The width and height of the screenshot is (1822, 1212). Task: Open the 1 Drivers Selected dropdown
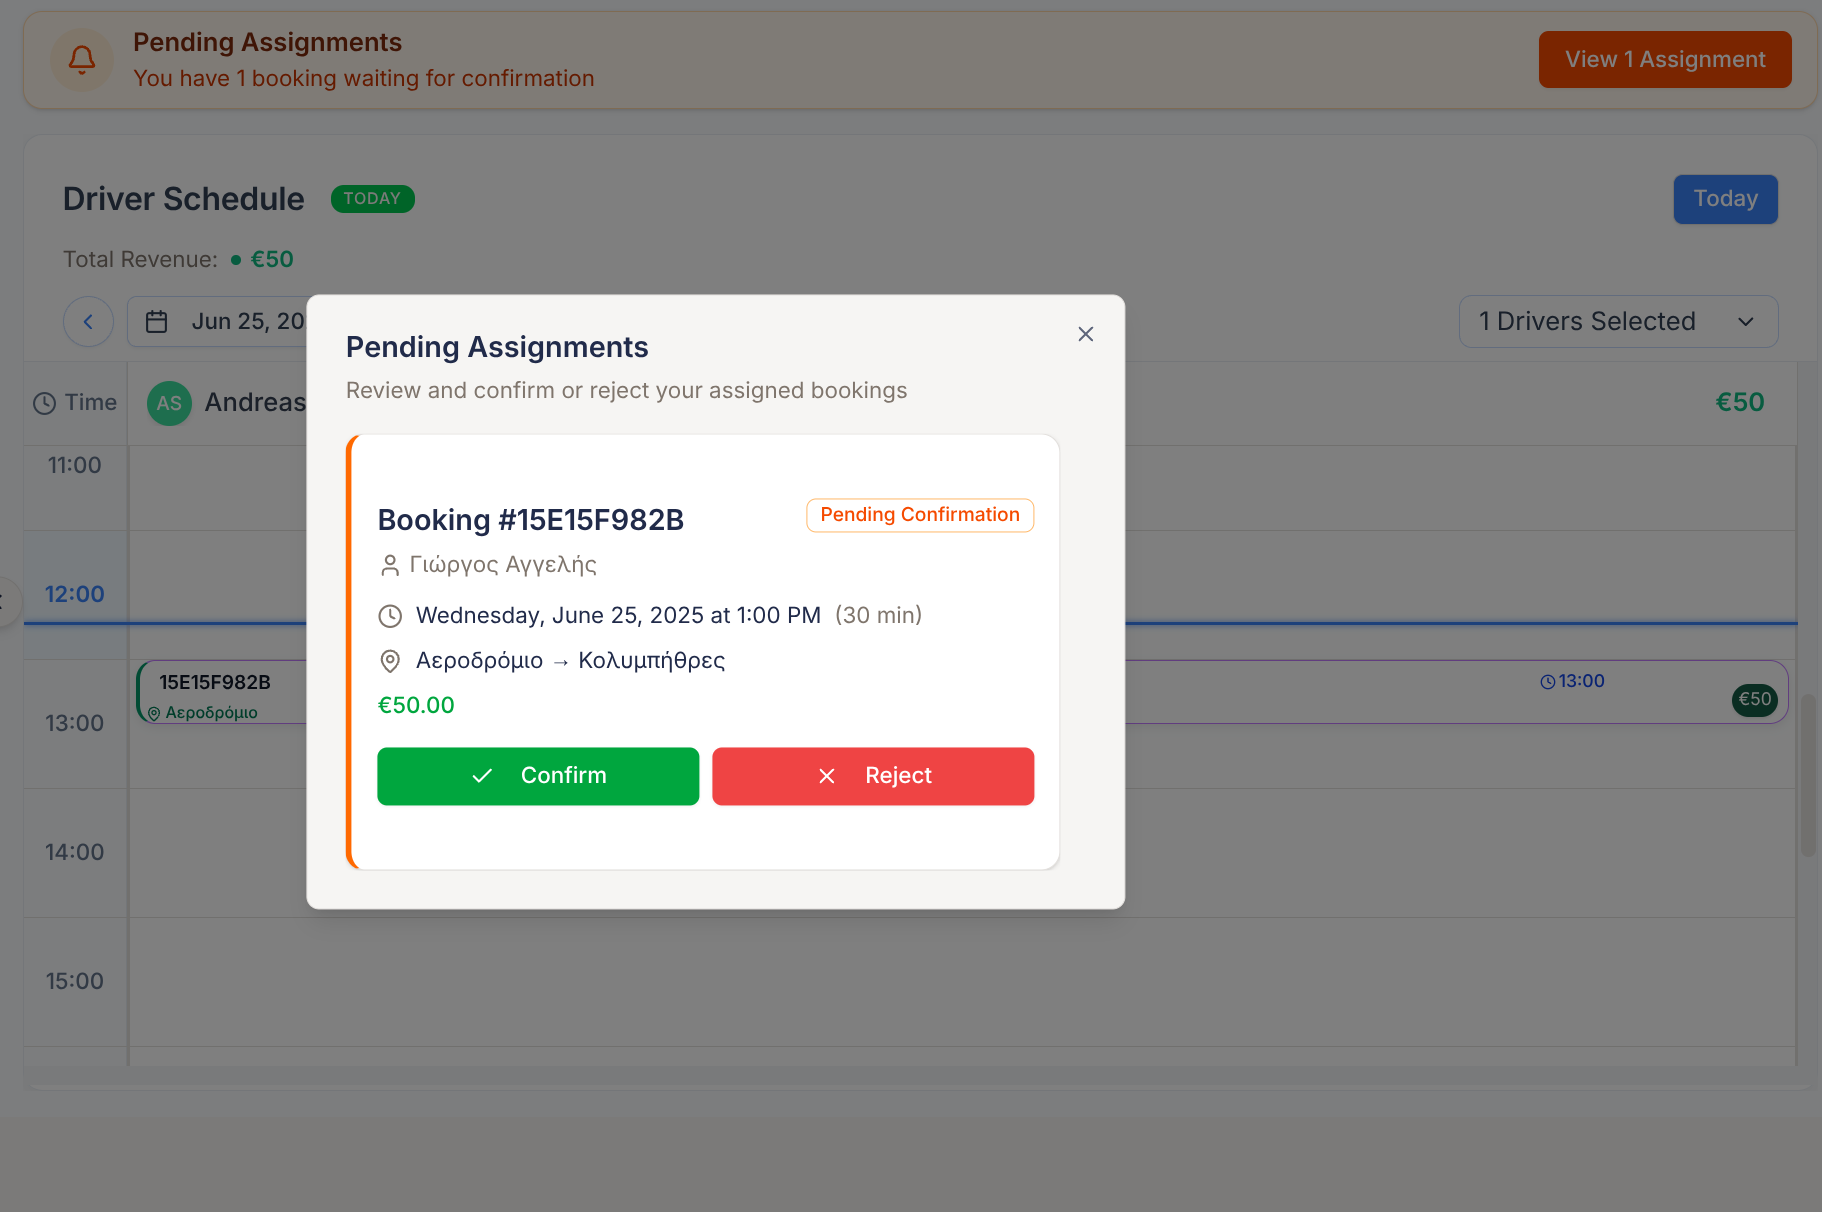[x=1617, y=322]
